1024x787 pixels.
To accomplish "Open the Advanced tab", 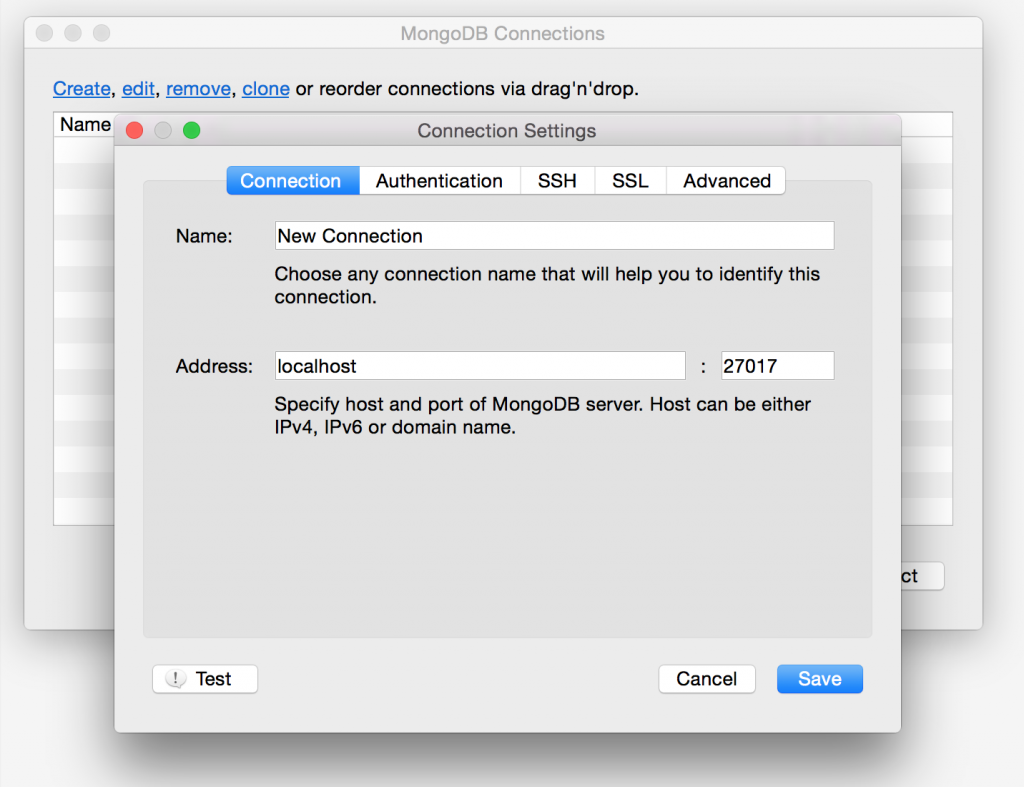I will pyautogui.click(x=726, y=181).
